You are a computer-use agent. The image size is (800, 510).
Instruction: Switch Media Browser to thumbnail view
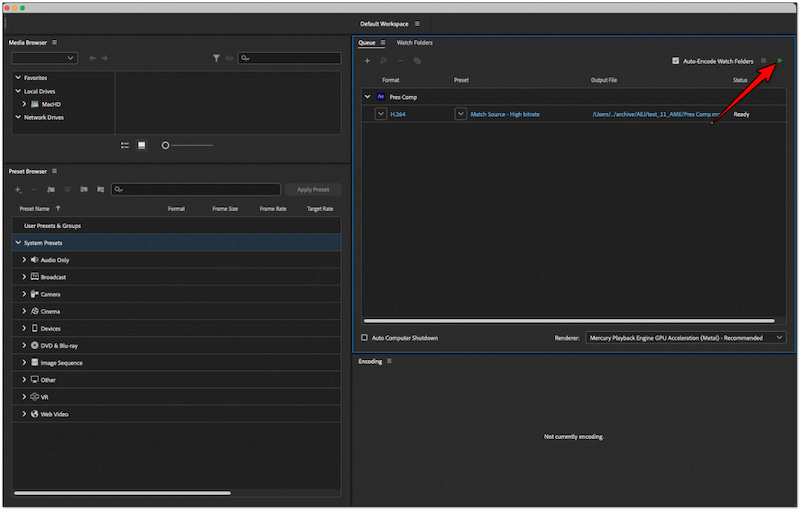tap(142, 145)
